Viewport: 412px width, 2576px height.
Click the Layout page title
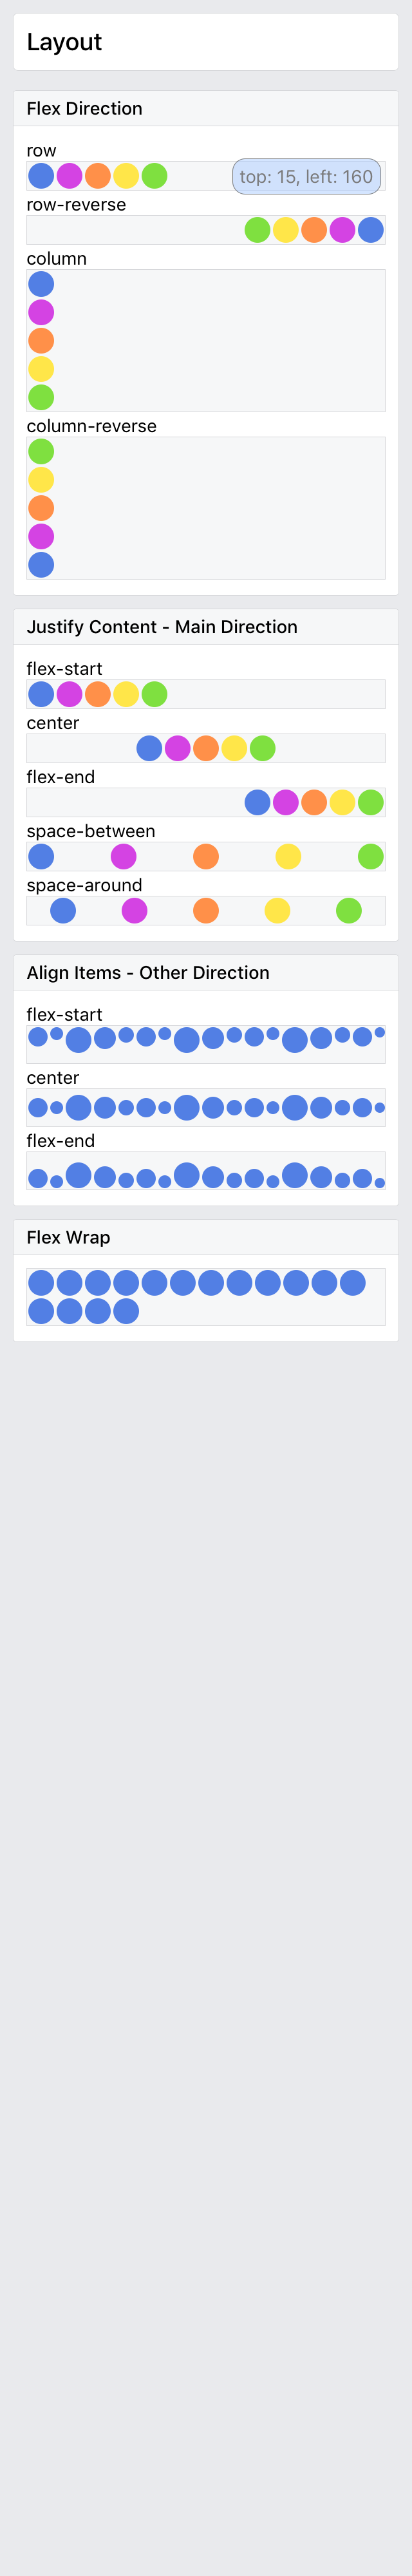tap(64, 42)
